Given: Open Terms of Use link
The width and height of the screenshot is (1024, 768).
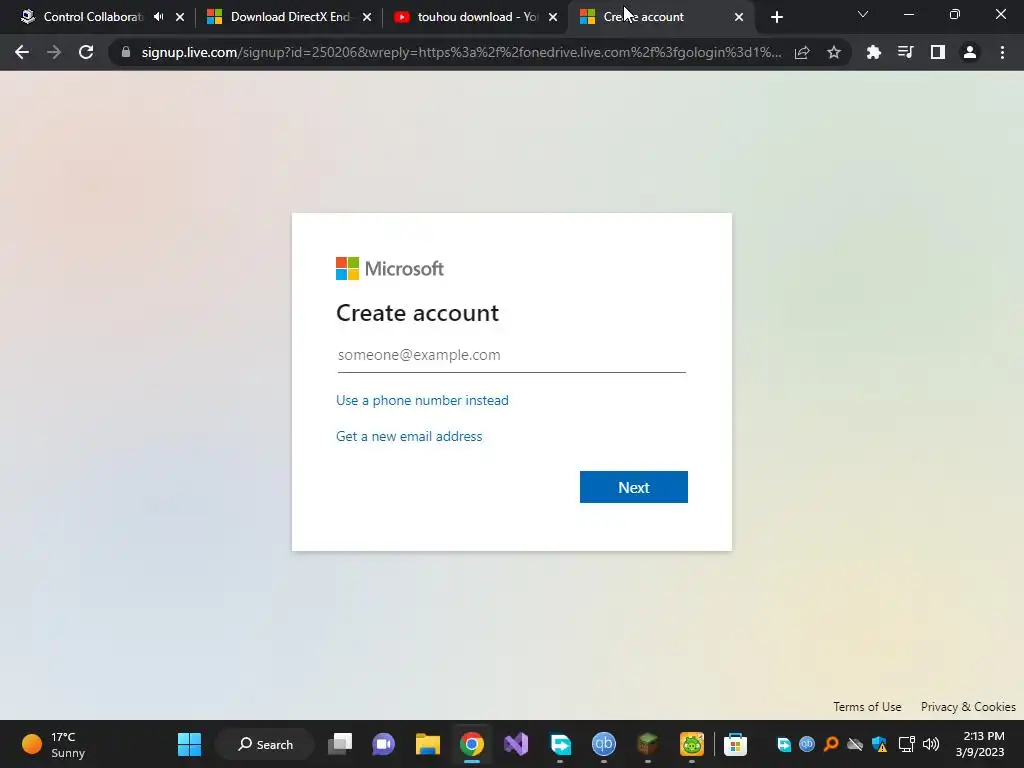Looking at the screenshot, I should click(x=867, y=707).
